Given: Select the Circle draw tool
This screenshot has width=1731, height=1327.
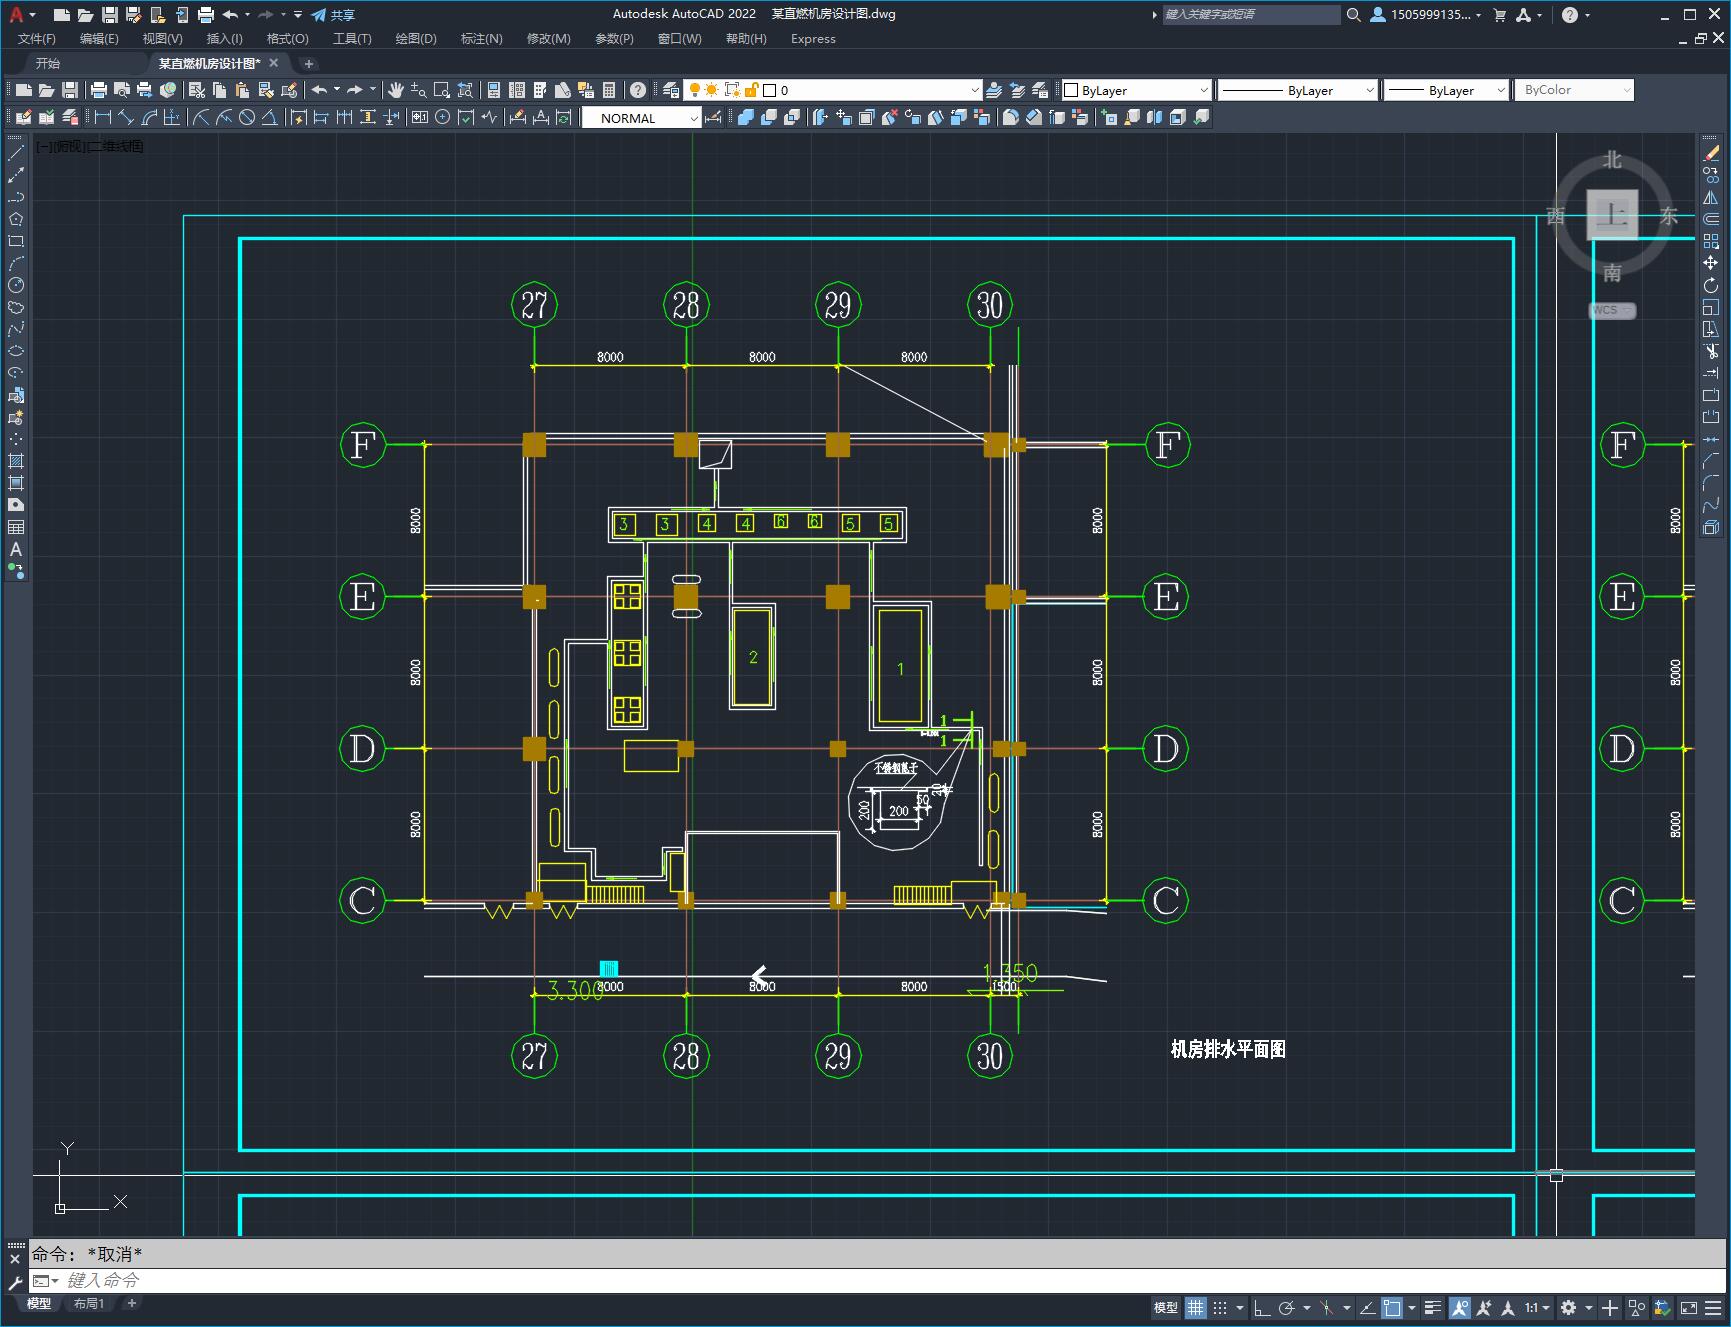Looking at the screenshot, I should point(16,285).
